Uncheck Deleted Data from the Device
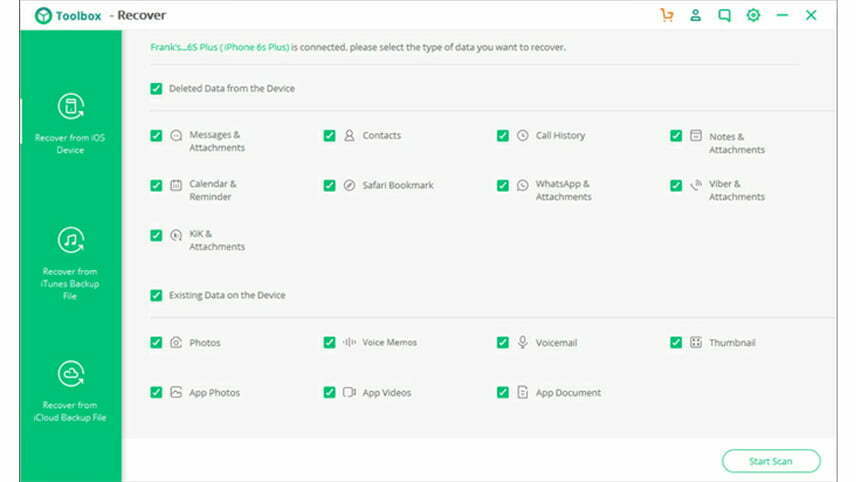This screenshot has height=482, width=856. tap(156, 88)
